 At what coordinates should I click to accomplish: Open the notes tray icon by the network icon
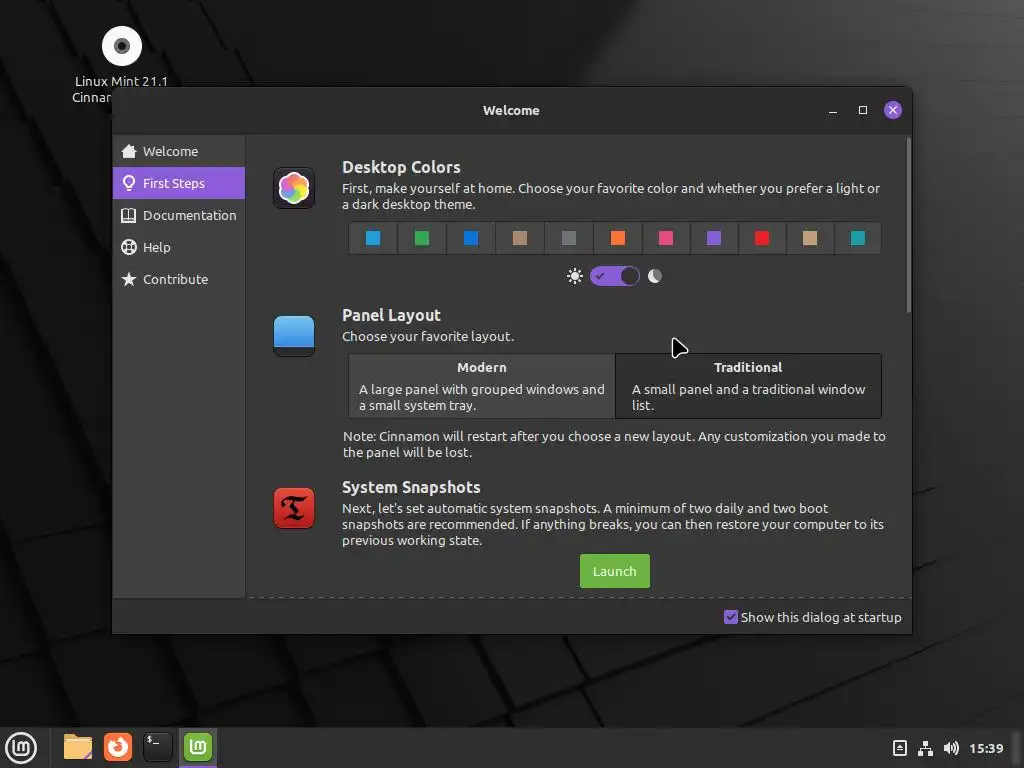900,748
